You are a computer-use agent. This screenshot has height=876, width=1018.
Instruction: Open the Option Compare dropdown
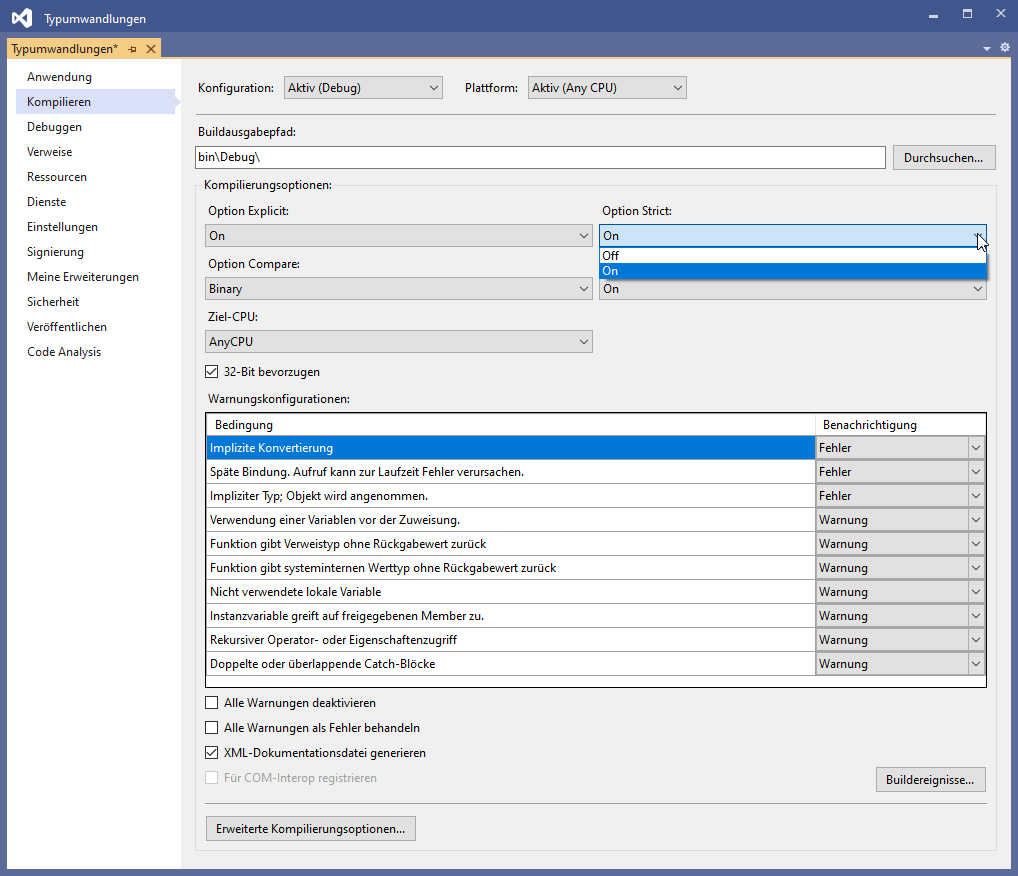click(x=399, y=289)
